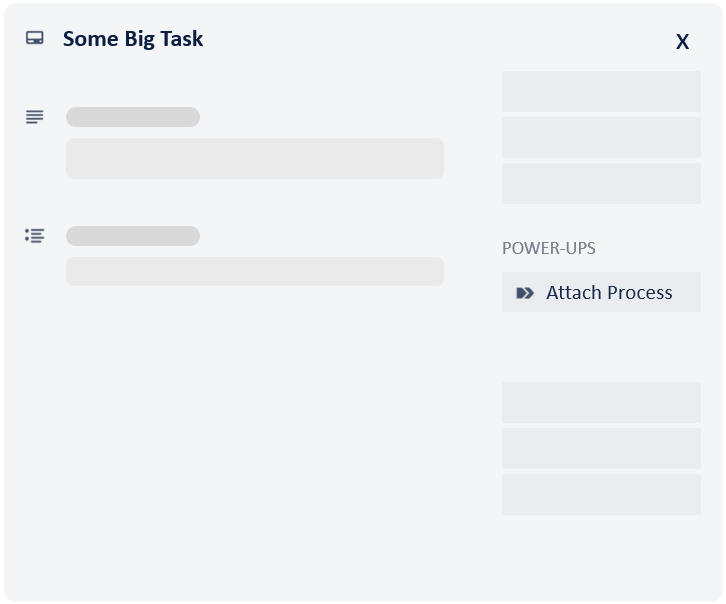Screen dimensions: 726x604
Task: Click third placeholder button above POWER-UPS
Action: coord(601,183)
